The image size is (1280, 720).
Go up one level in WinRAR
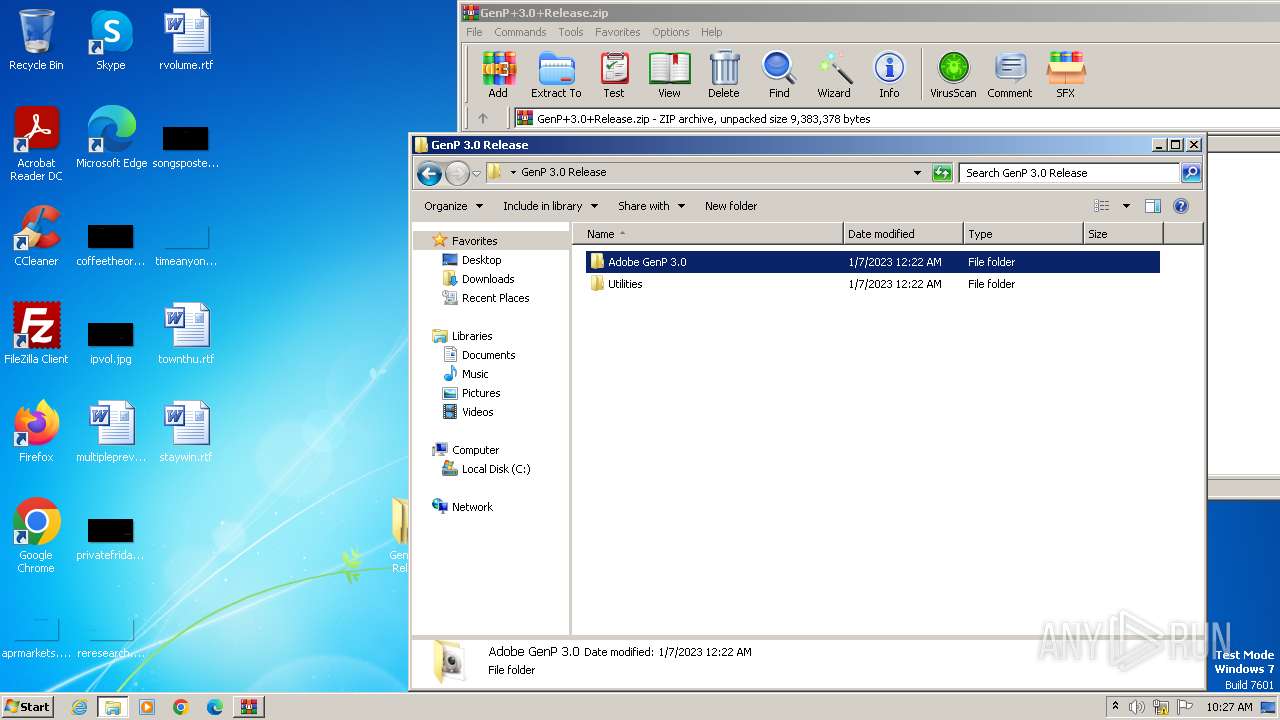(x=483, y=118)
